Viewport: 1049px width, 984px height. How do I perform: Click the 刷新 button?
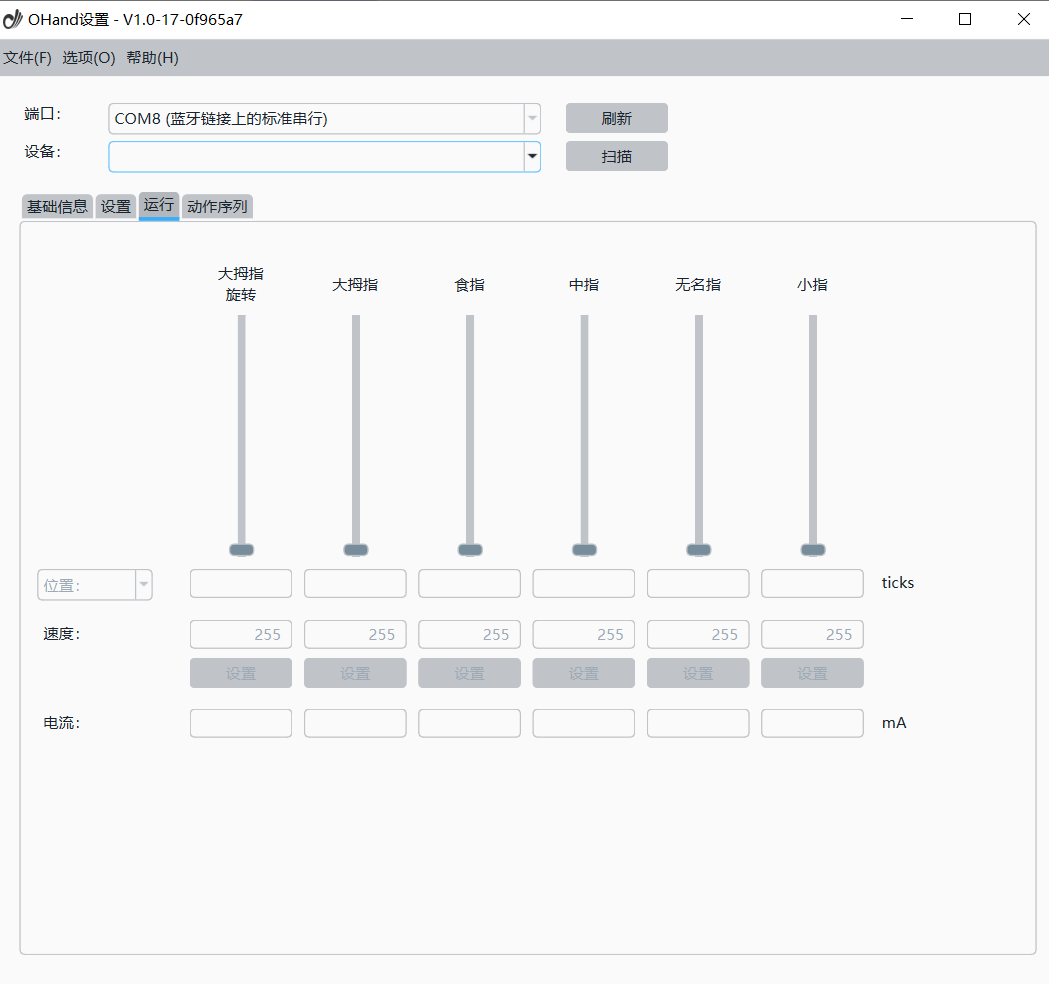point(616,118)
